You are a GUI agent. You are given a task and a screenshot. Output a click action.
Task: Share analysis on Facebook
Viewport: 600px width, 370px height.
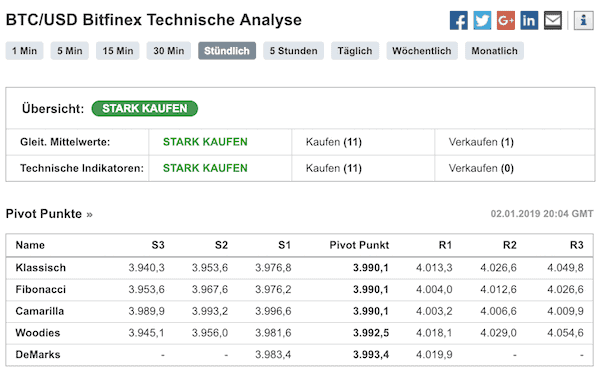coord(458,20)
